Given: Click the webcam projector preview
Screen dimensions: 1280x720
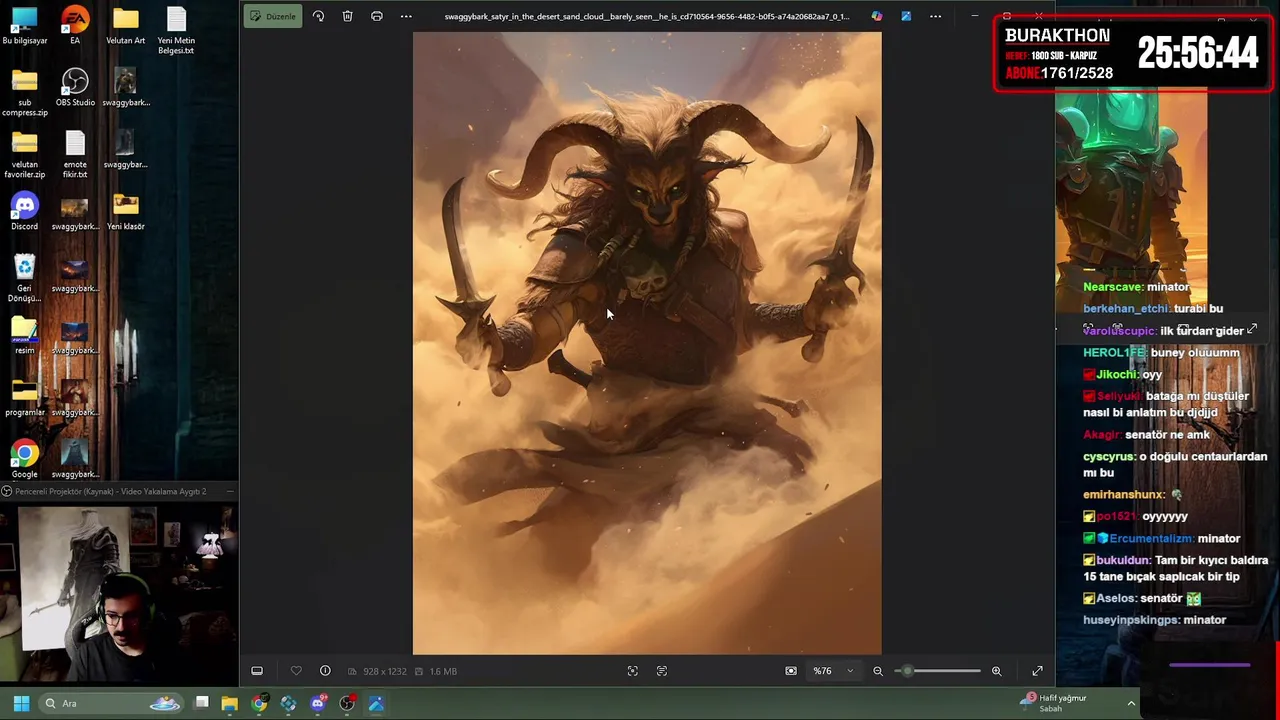Looking at the screenshot, I should pos(119,592).
